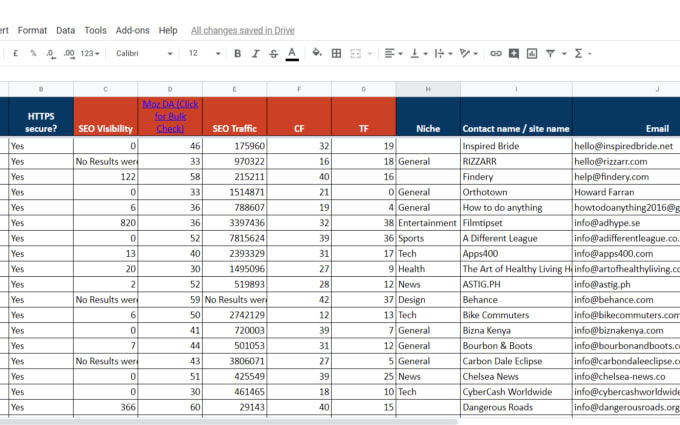The width and height of the screenshot is (680, 425).
Task: Open the Format menu
Action: (32, 30)
